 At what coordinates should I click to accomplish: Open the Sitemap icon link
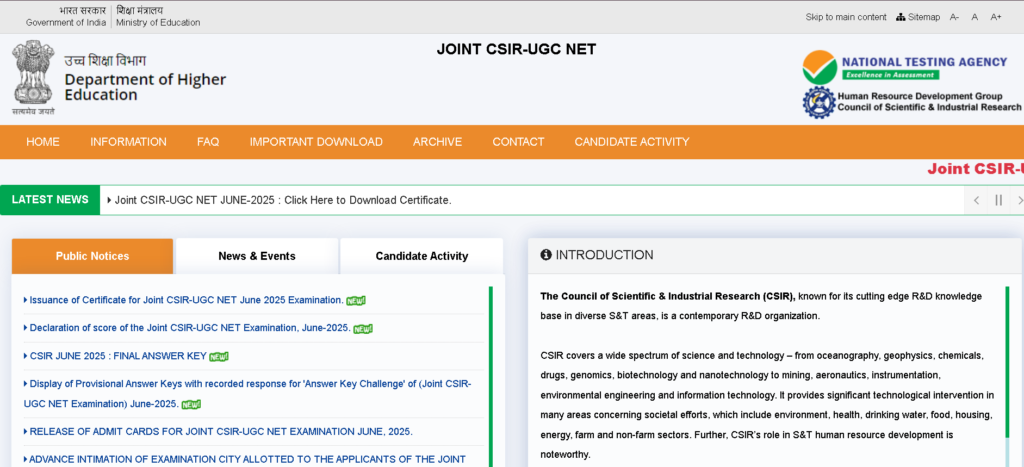918,17
